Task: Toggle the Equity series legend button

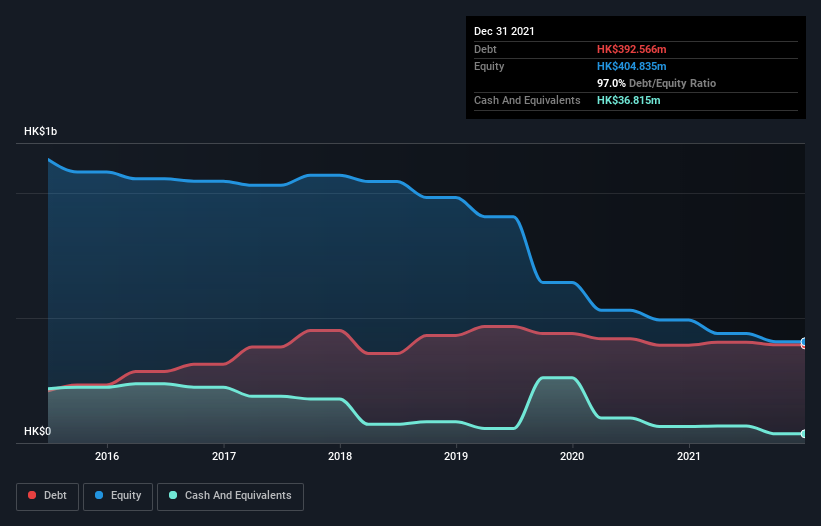Action: tap(118, 496)
